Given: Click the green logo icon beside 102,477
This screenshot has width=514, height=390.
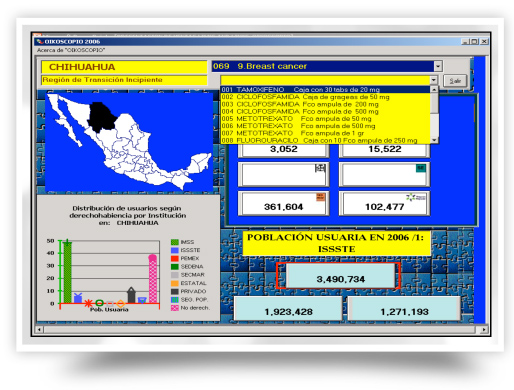Looking at the screenshot, I should 416,197.
